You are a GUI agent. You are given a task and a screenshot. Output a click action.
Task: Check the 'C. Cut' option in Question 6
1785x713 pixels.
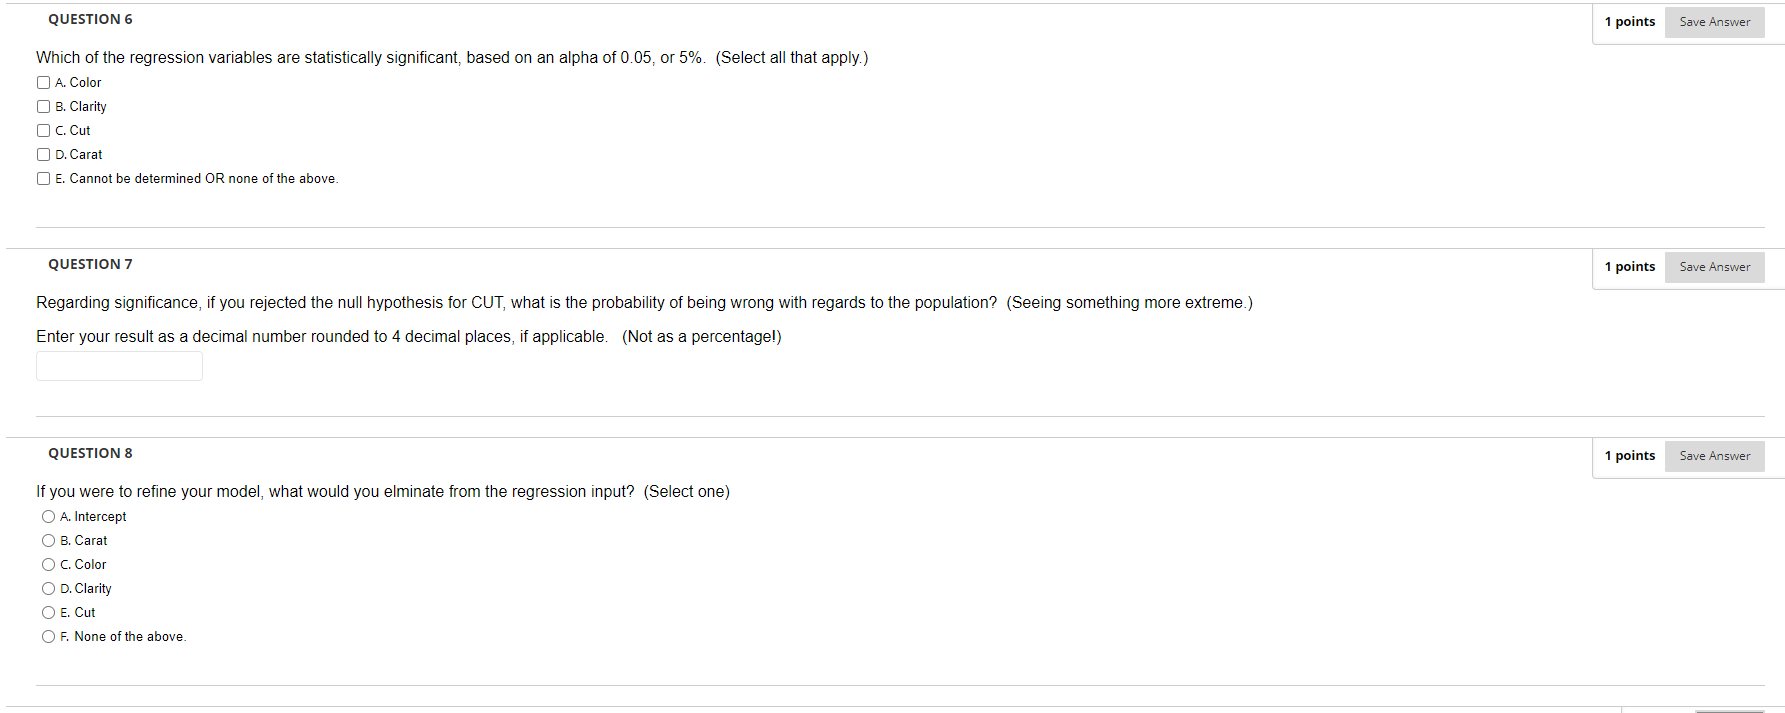pos(43,130)
